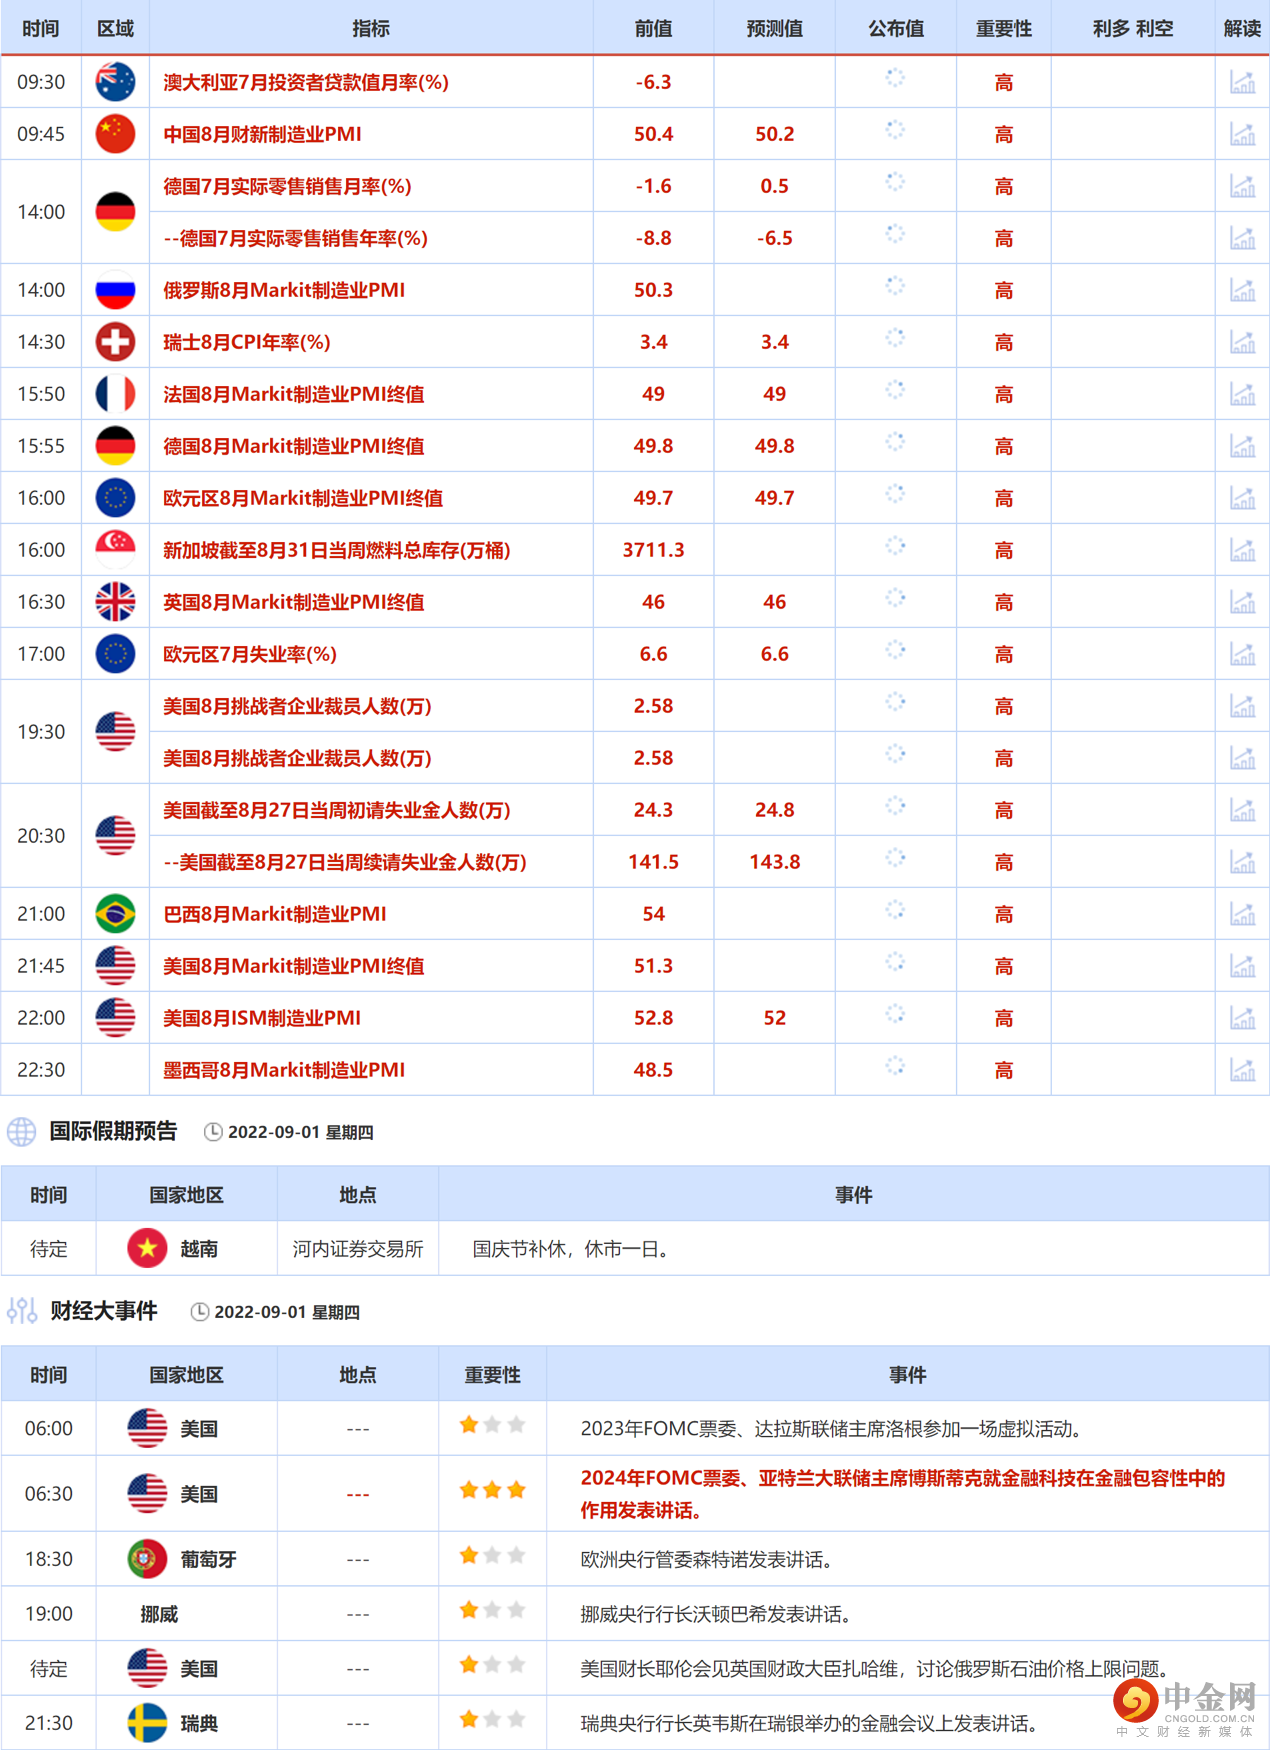This screenshot has width=1270, height=1750.
Task: Open chart icon for 德国7月实际零售销售年率 row
Action: point(1242,238)
